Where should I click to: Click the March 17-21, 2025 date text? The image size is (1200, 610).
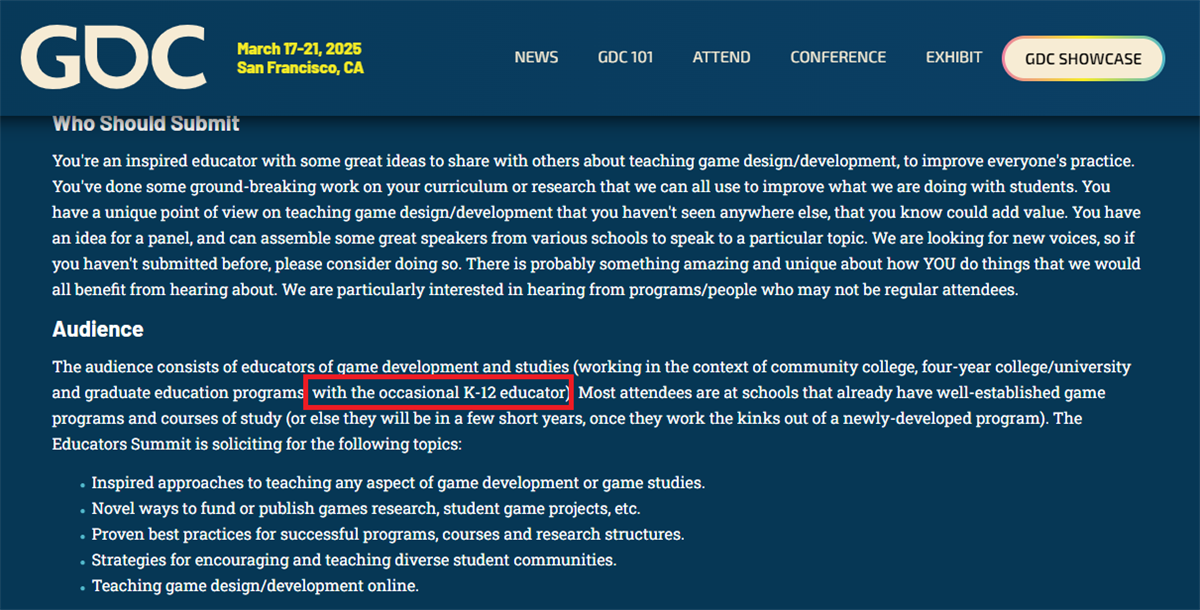pyautogui.click(x=299, y=48)
